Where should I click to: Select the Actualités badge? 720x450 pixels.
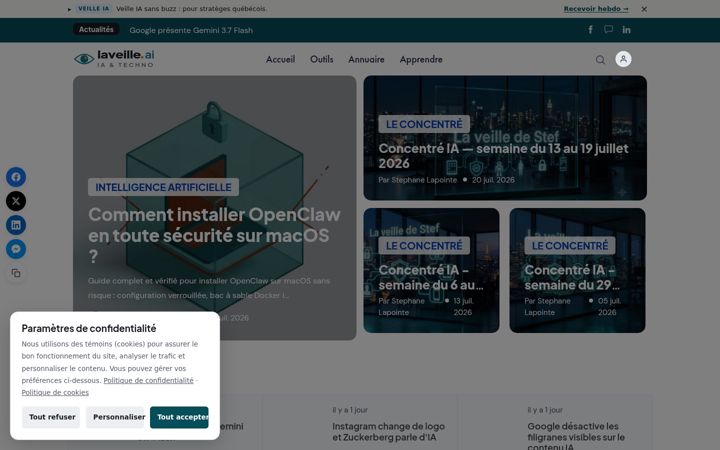pyautogui.click(x=96, y=29)
